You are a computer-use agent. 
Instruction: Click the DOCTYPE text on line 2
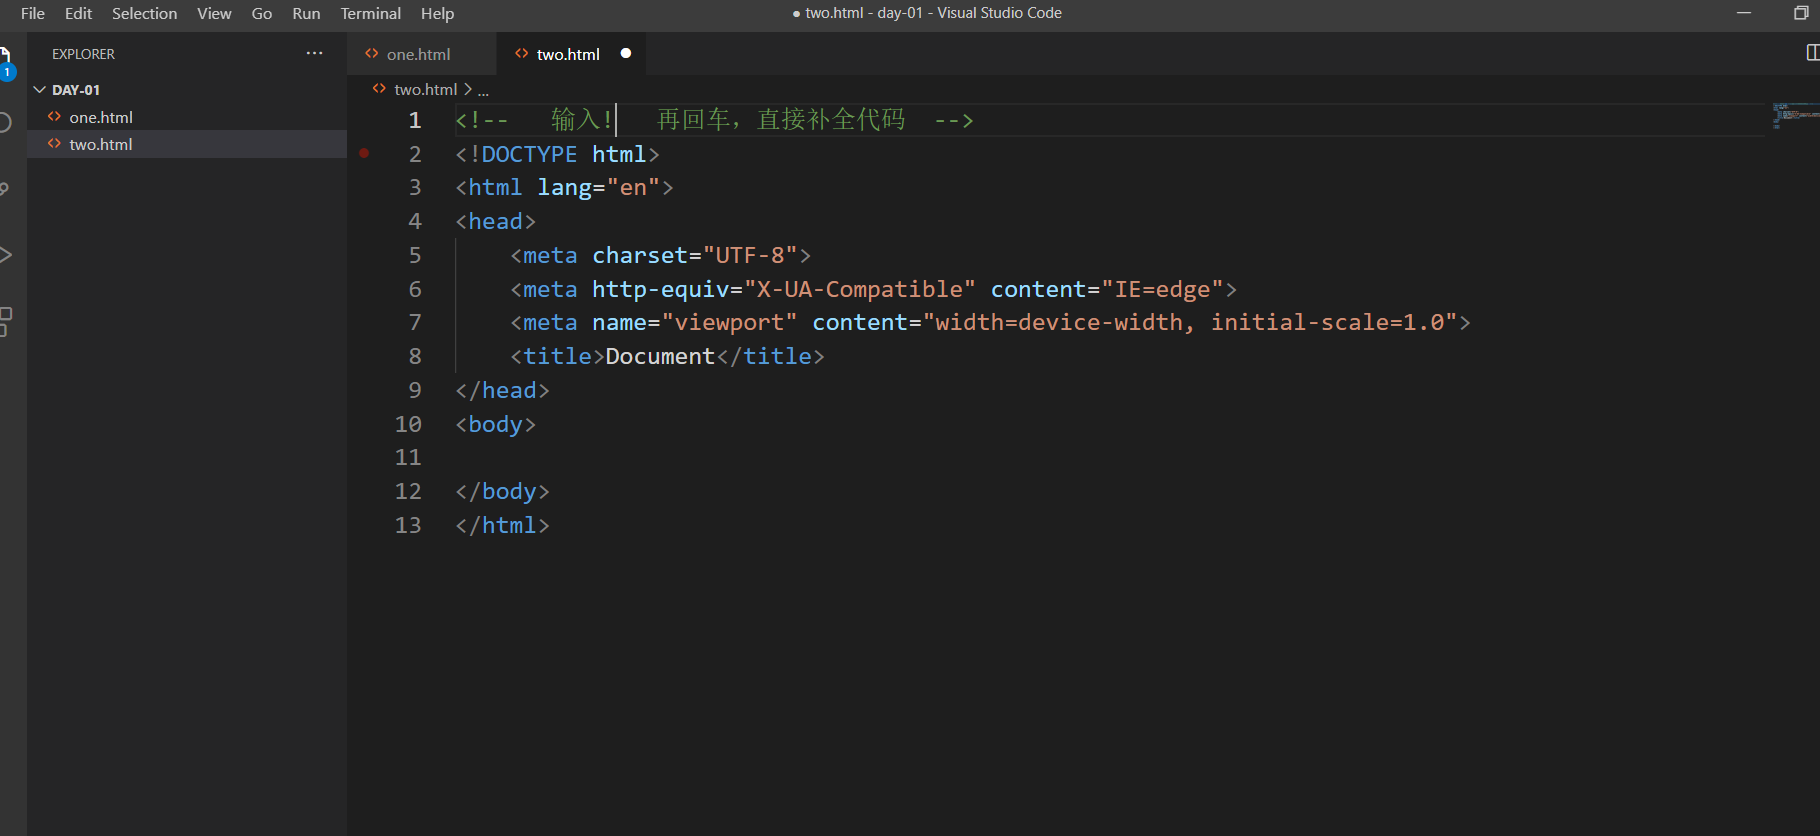coord(529,154)
